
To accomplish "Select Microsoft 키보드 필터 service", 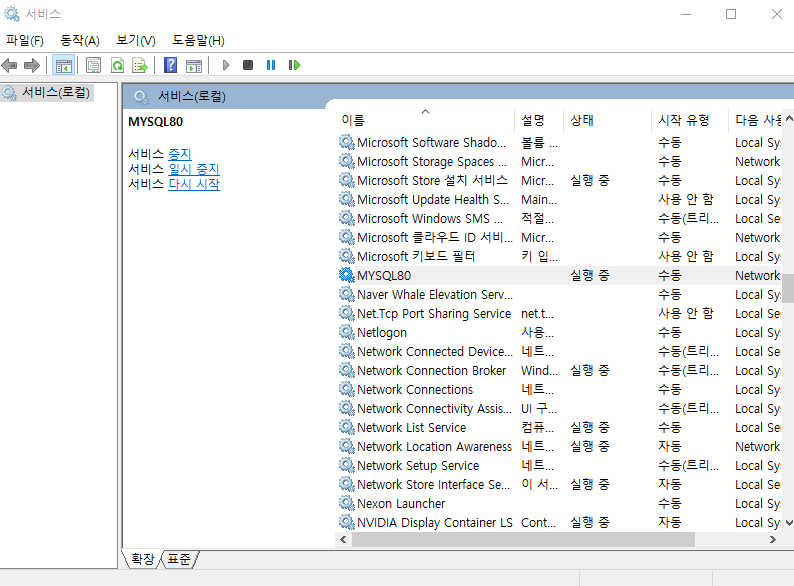I will pos(560,257).
